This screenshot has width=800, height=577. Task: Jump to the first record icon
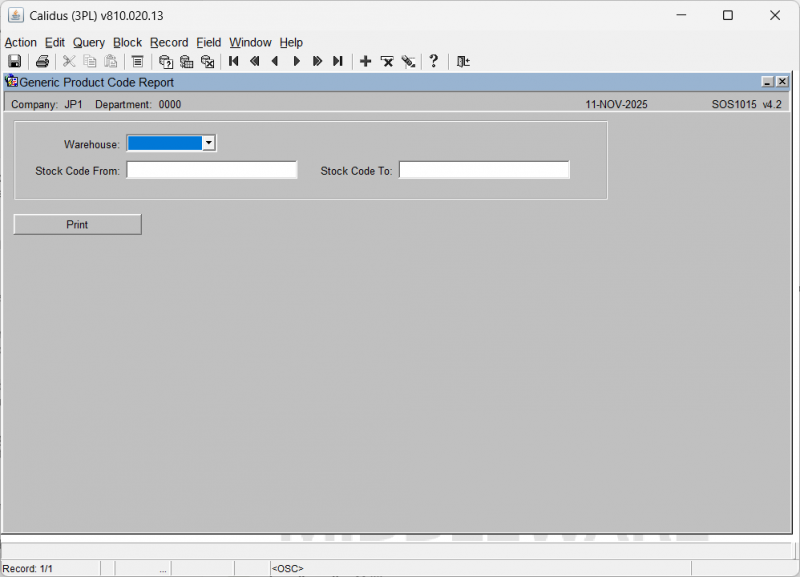234,62
